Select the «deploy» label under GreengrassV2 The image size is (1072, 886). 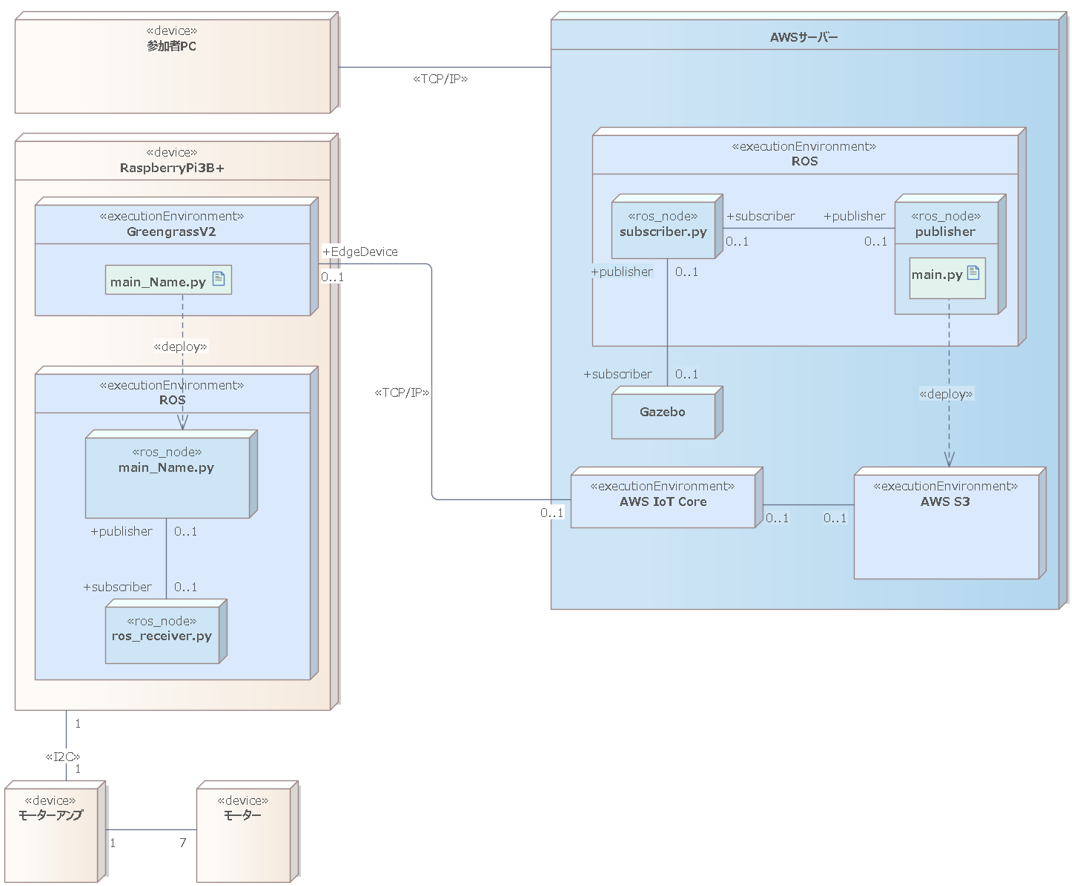[x=180, y=347]
